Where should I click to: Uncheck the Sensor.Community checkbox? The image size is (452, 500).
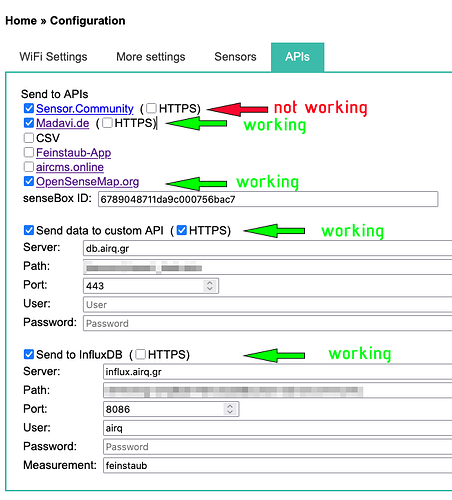tap(29, 108)
